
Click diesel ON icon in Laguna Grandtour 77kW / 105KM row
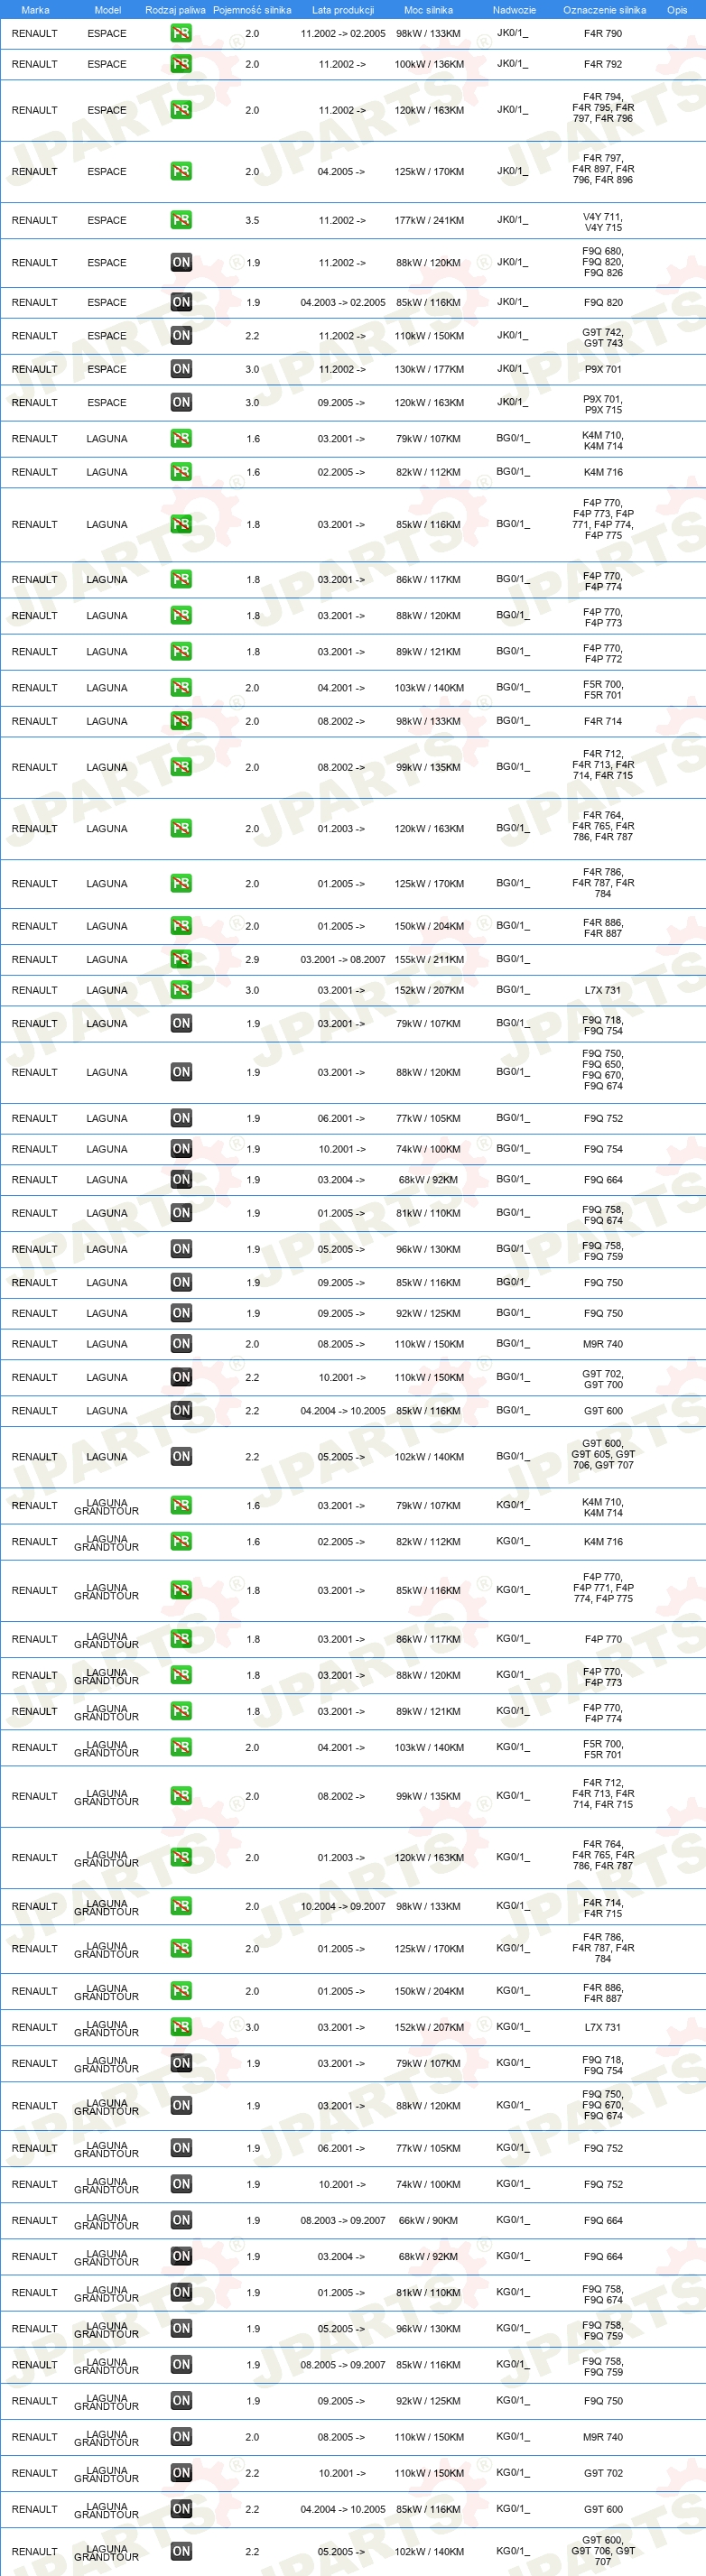point(181,2148)
